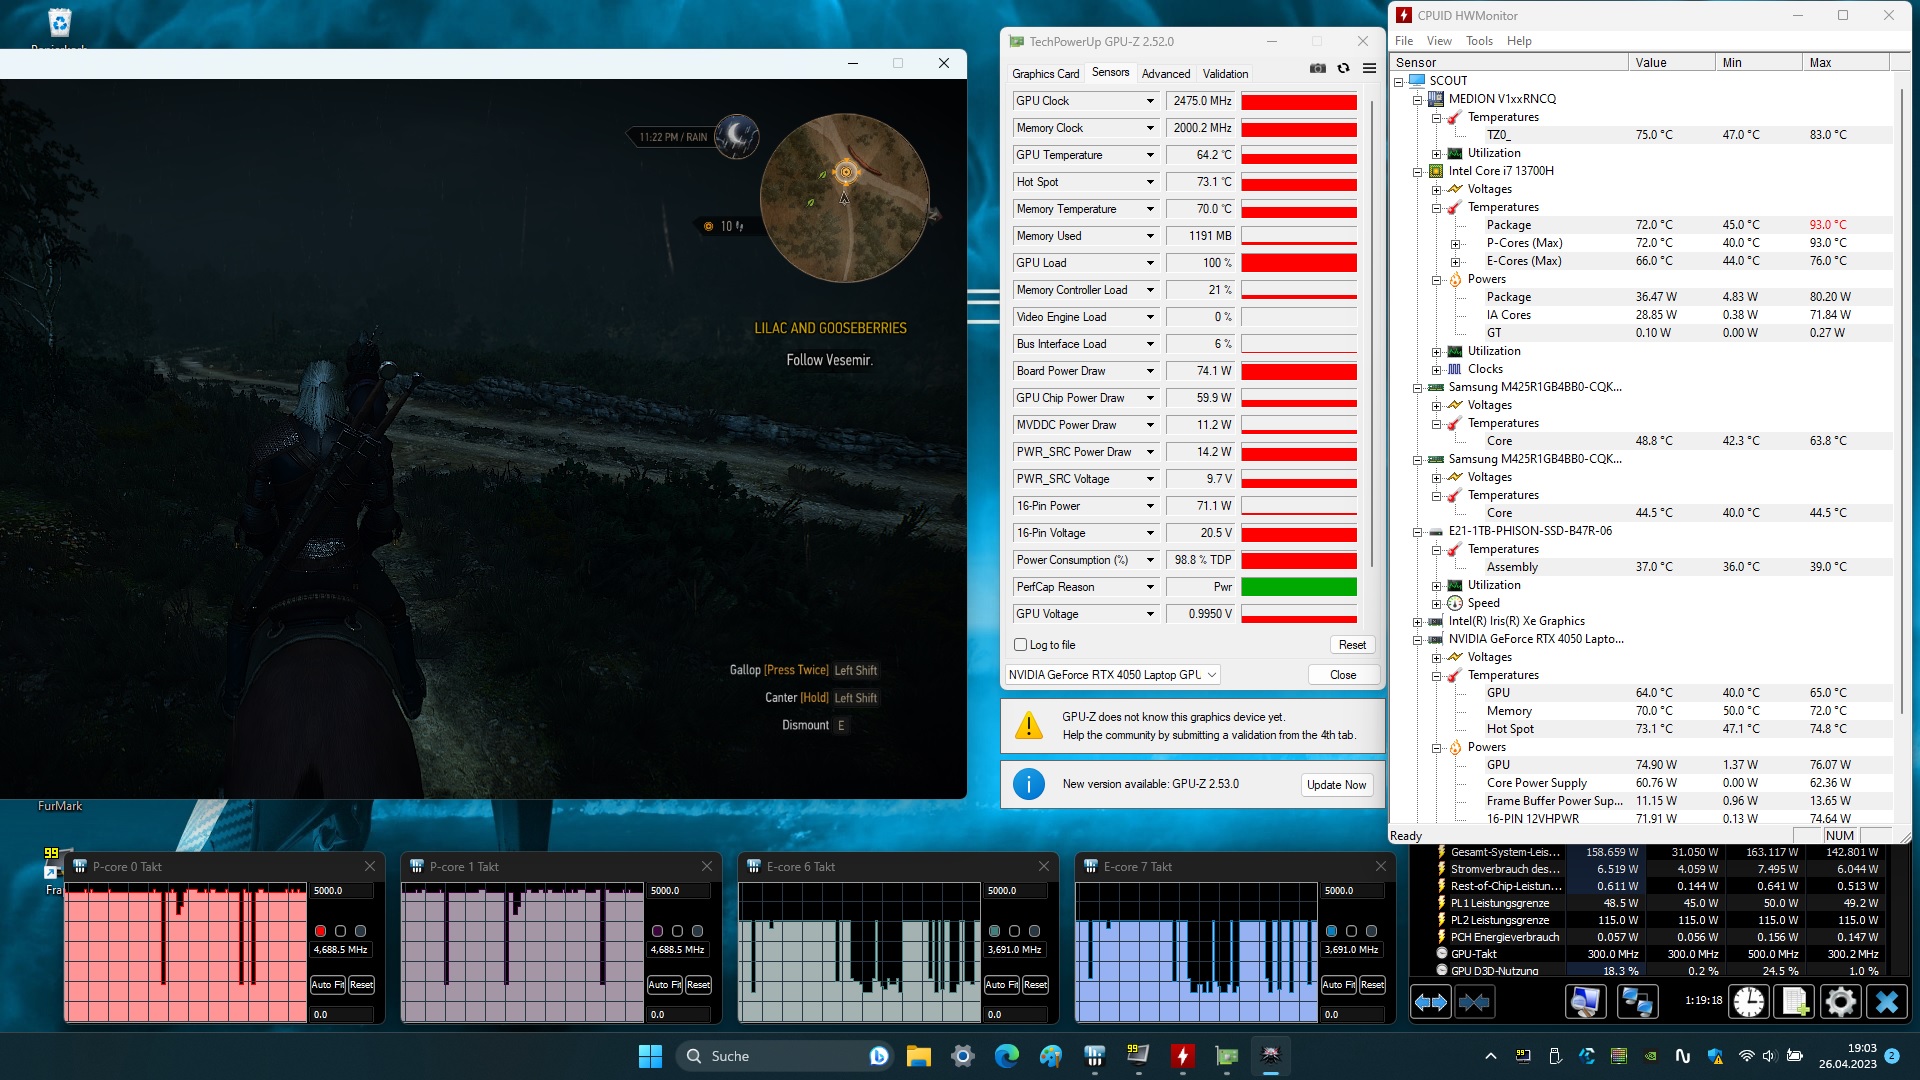The image size is (1920, 1080).
Task: Click HWiNFO expand-layout double arrow icon
Action: [1431, 1001]
